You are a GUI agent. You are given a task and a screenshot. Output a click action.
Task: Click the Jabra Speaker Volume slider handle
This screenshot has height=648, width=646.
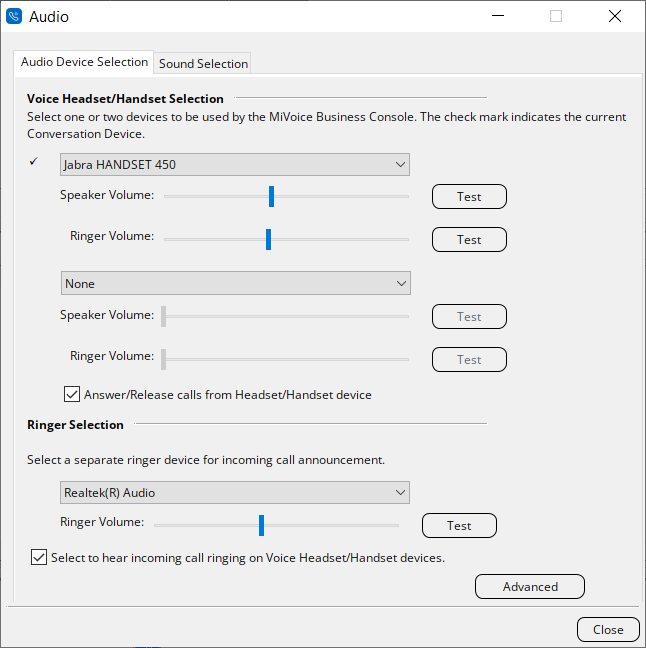point(271,196)
